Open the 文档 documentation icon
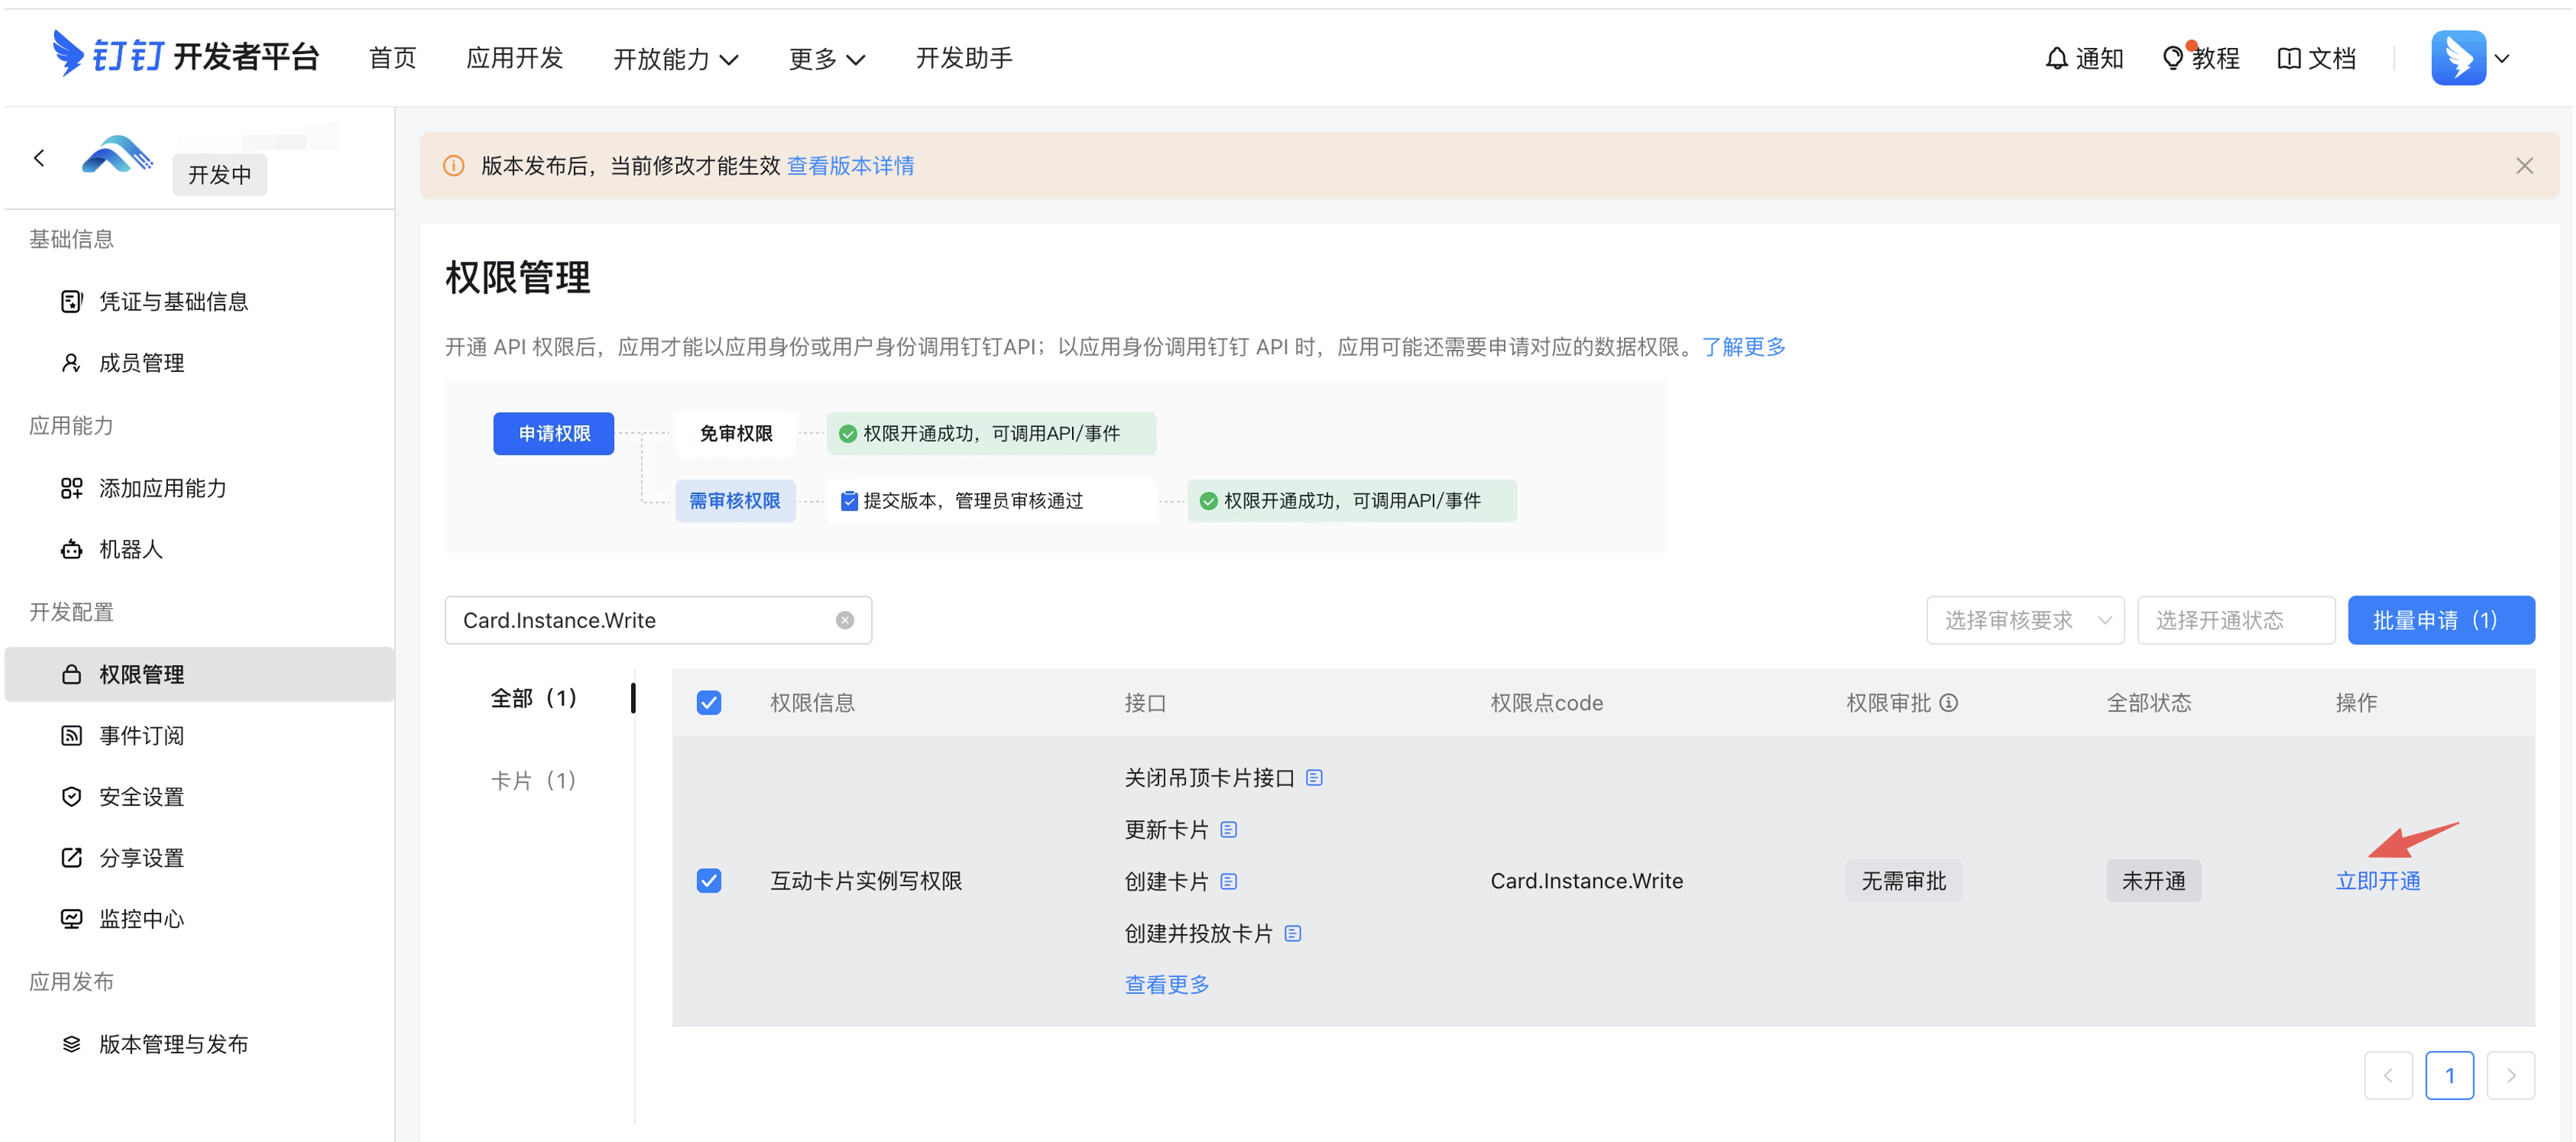The height and width of the screenshot is (1142, 2576). tap(2291, 57)
